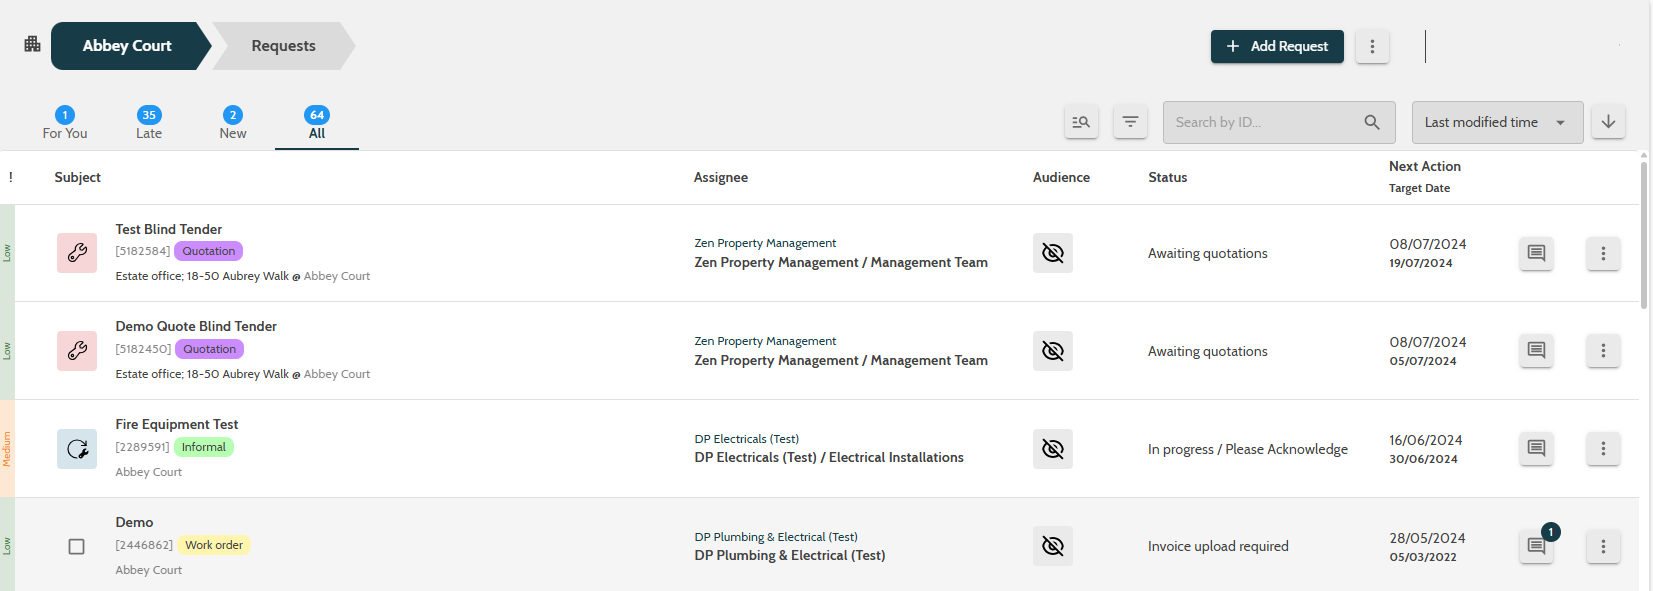Click the search magnifier icon
Viewport: 1653px width, 591px height.
[x=1372, y=122]
